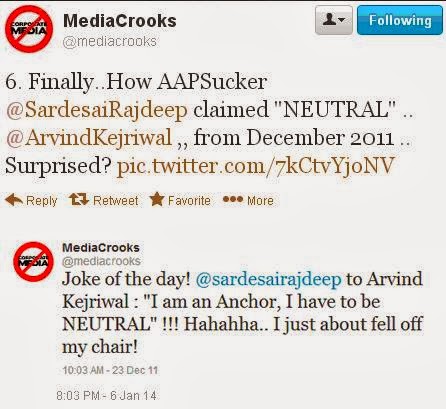446x409 pixels.
Task: Open the 10:03 AM - 23 Dec 11 timestamp
Action: tap(110, 370)
